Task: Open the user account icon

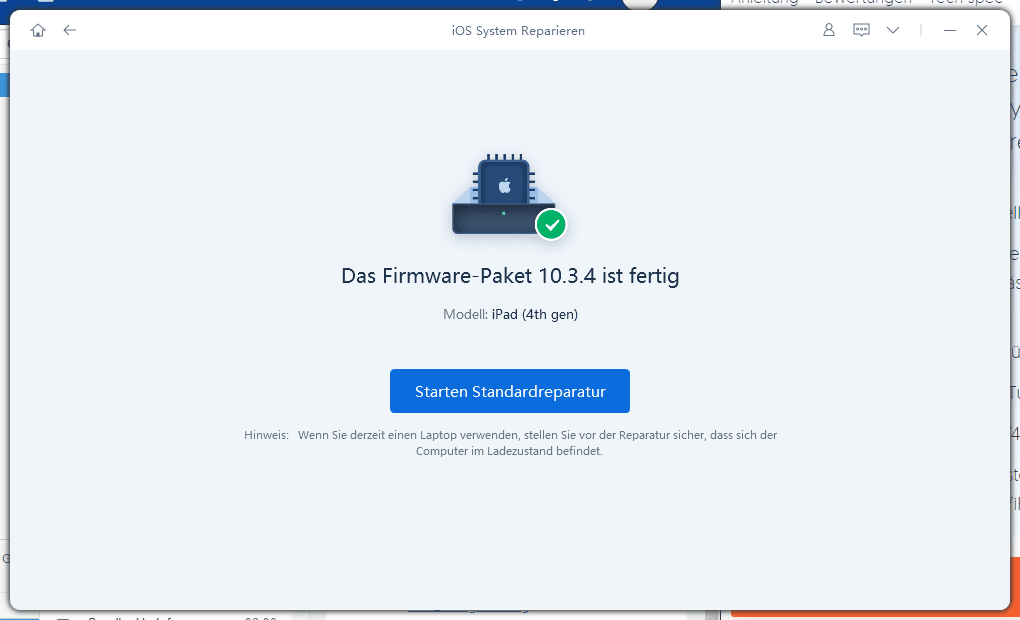Action: tap(828, 31)
